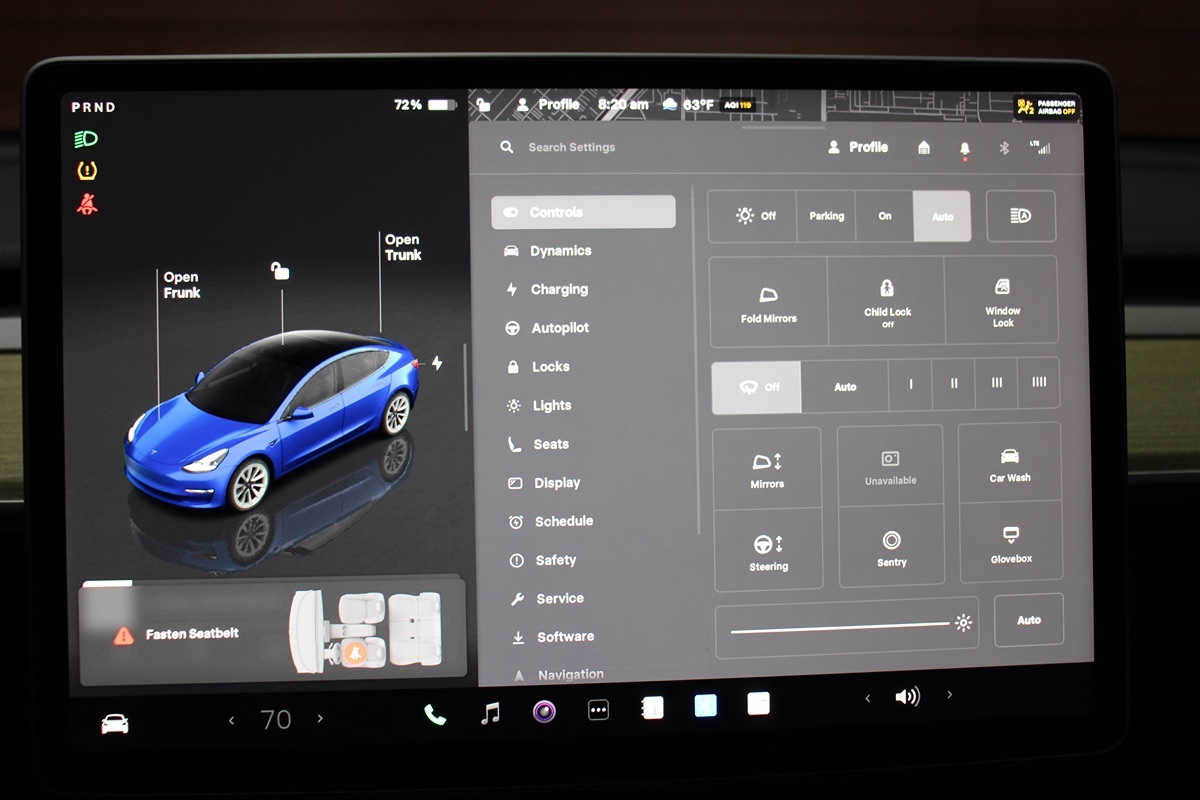Open the Autopilot settings menu

point(559,328)
